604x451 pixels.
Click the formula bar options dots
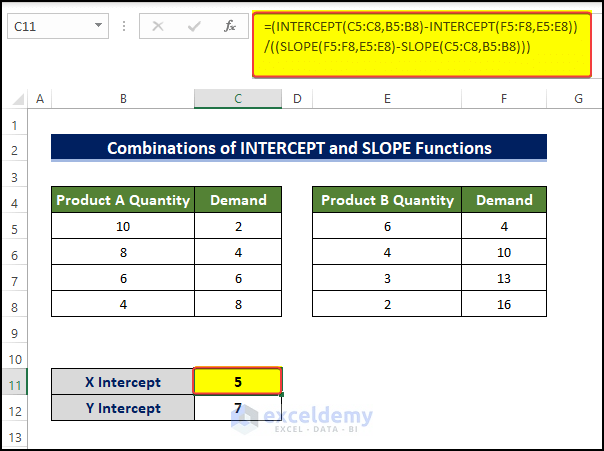[124, 26]
